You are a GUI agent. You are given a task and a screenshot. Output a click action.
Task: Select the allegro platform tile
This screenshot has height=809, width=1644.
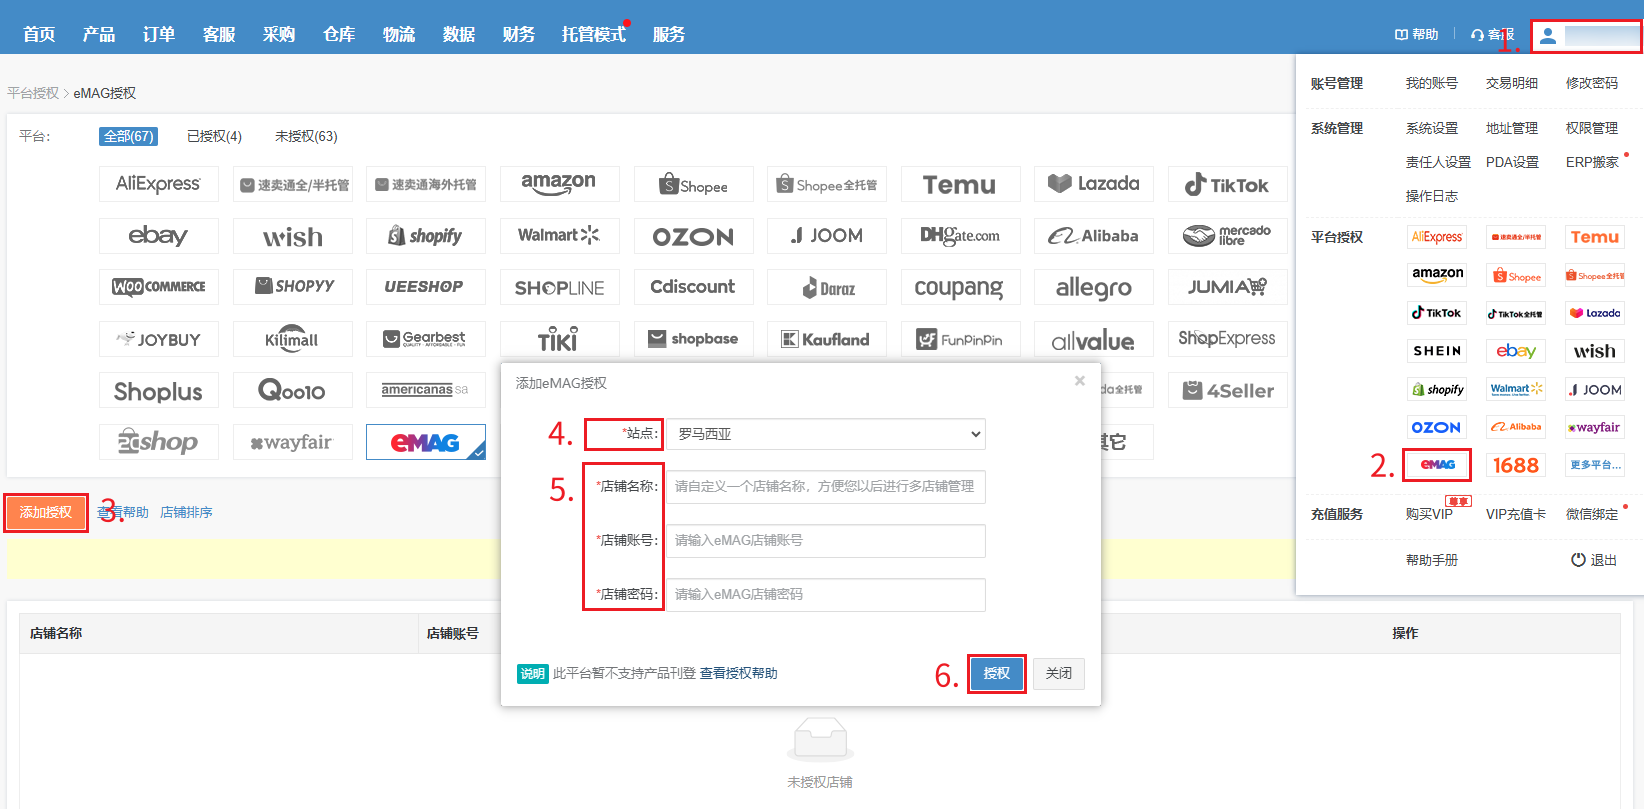click(1094, 287)
